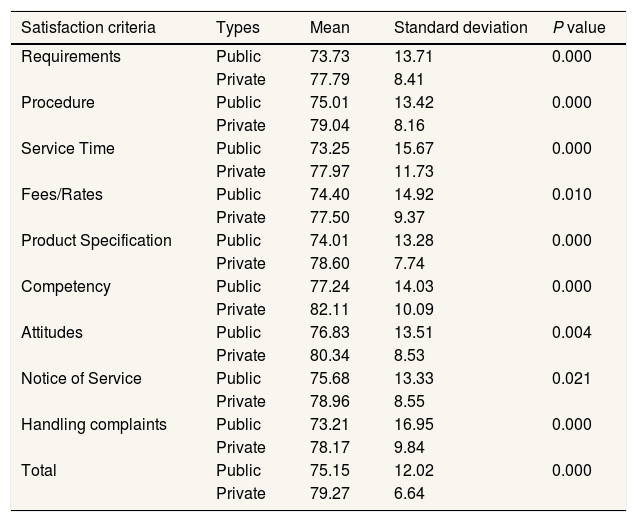Viewport: 637px width, 522px height.
Task: Click the P value column header
Action: [579, 28]
